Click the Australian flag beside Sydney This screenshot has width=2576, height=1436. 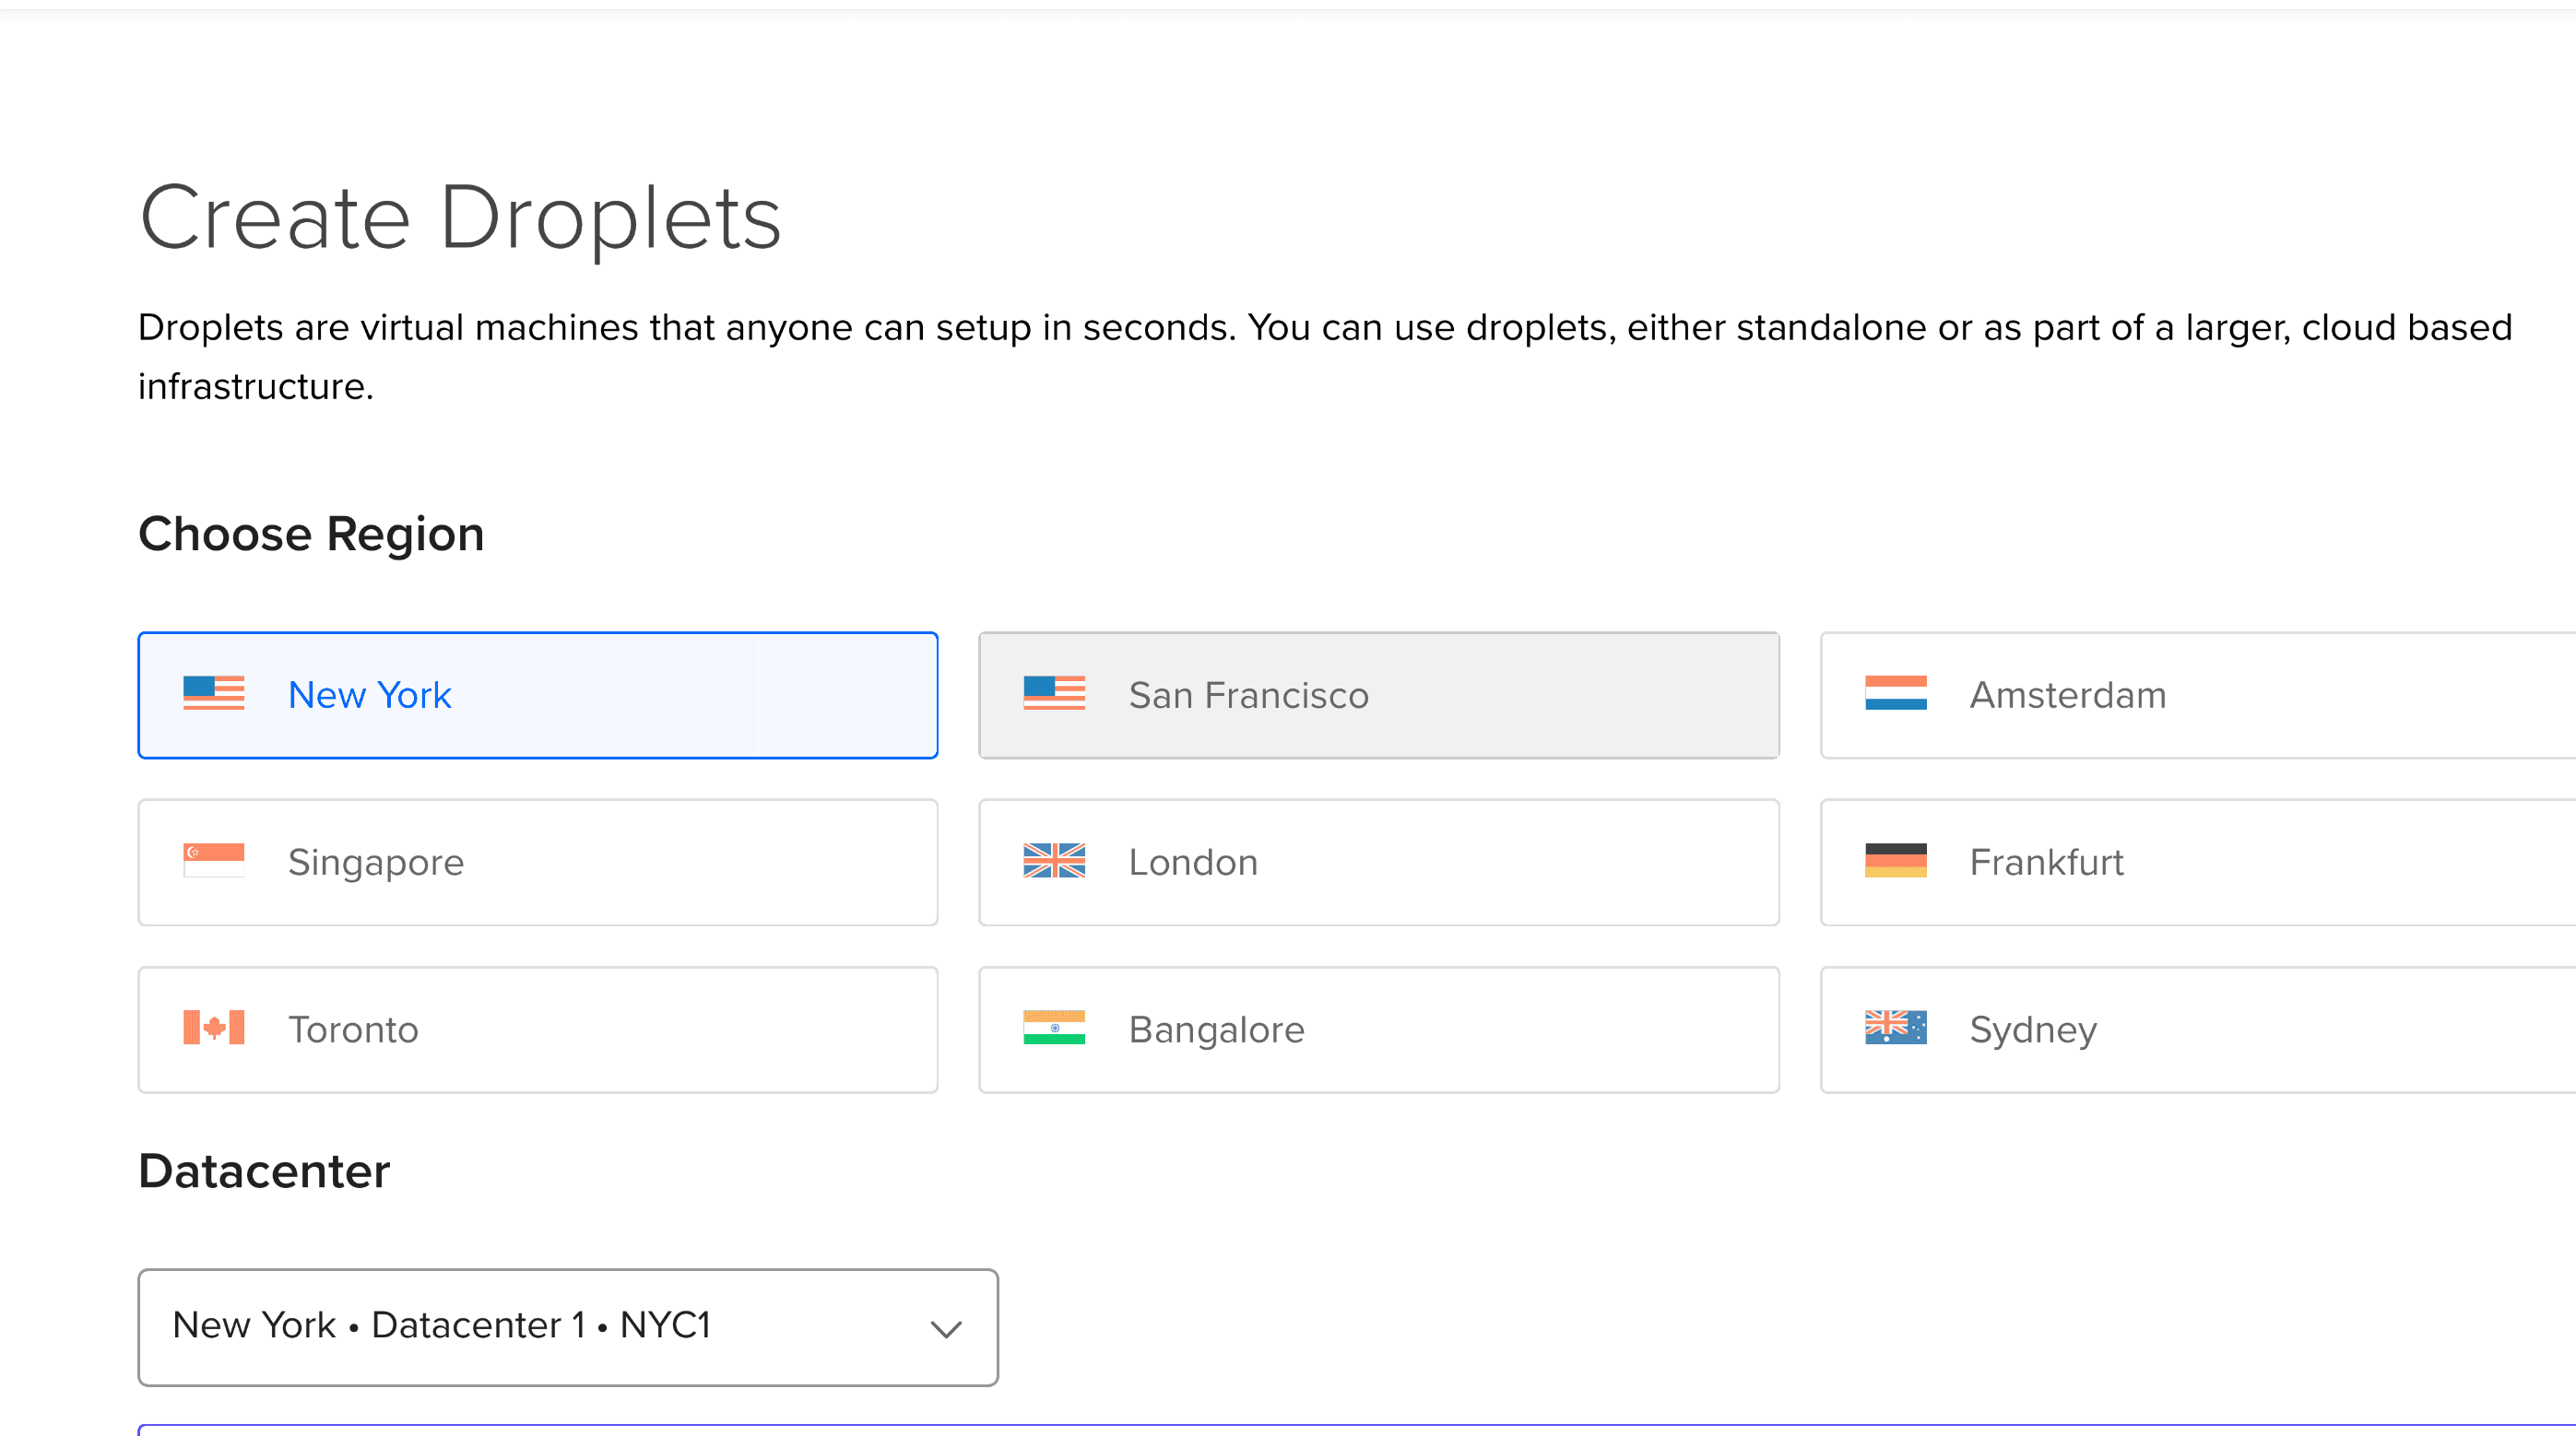pyautogui.click(x=1895, y=1027)
